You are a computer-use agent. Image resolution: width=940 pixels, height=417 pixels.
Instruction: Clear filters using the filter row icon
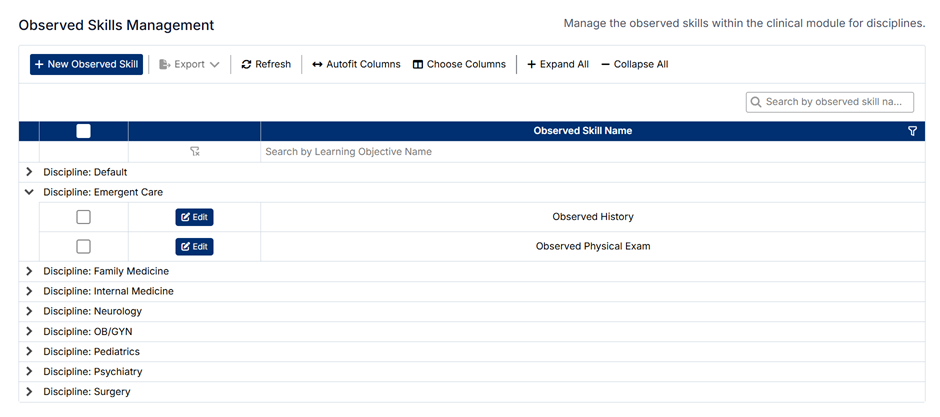(x=195, y=152)
